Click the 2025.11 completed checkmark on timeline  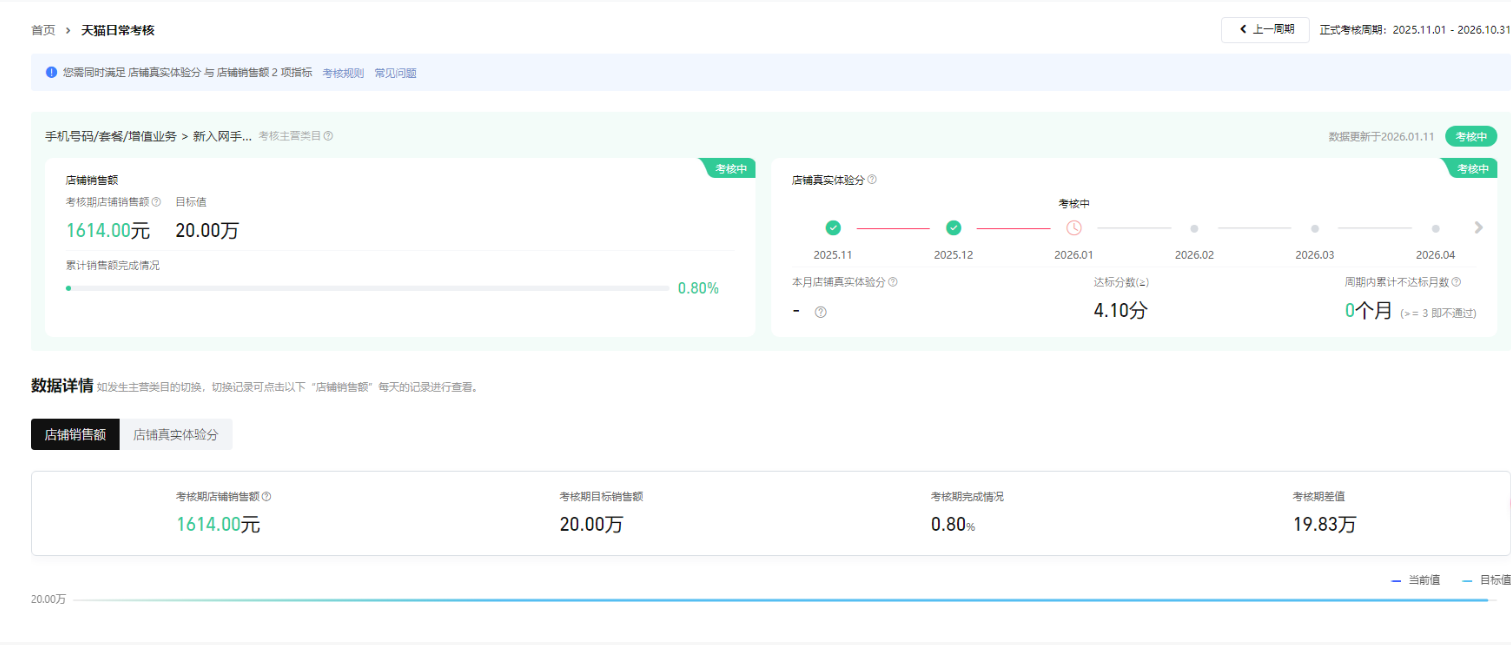click(833, 228)
